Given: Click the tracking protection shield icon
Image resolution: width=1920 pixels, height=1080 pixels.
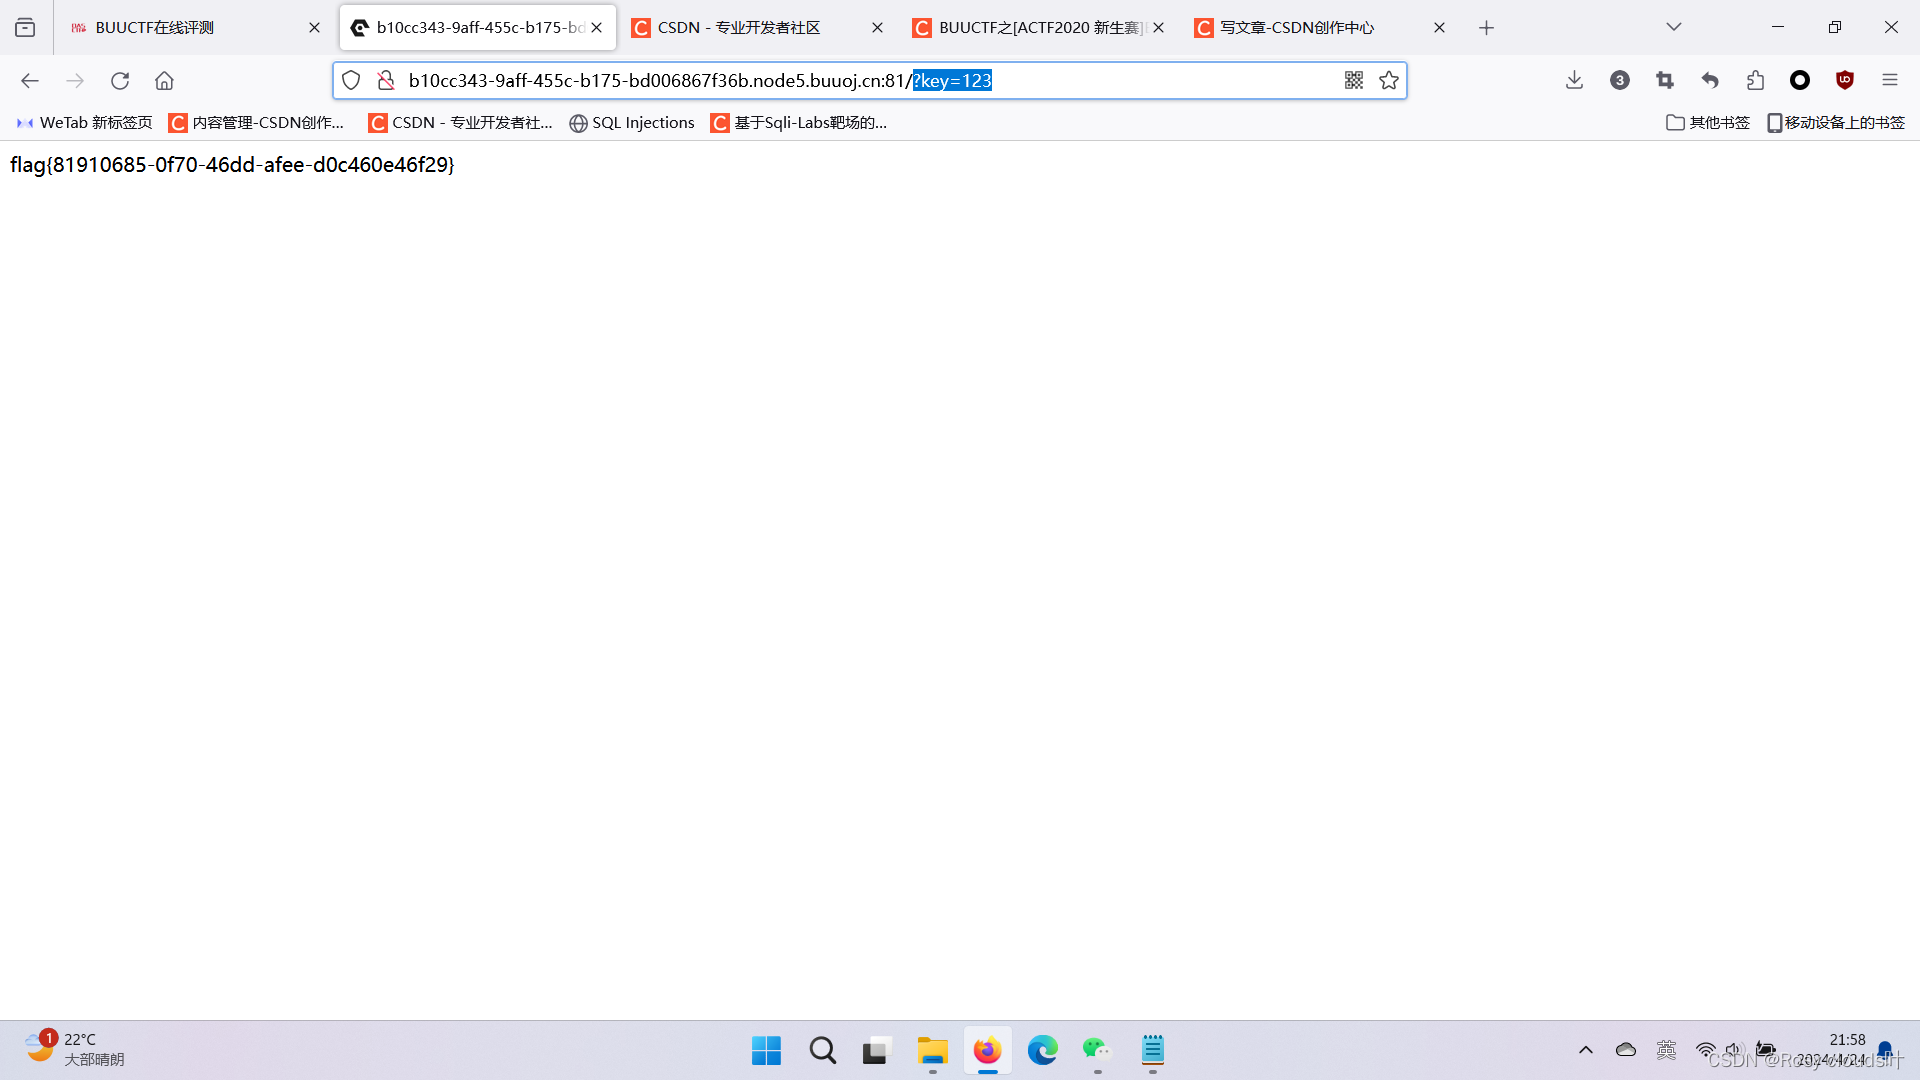Looking at the screenshot, I should tap(351, 81).
